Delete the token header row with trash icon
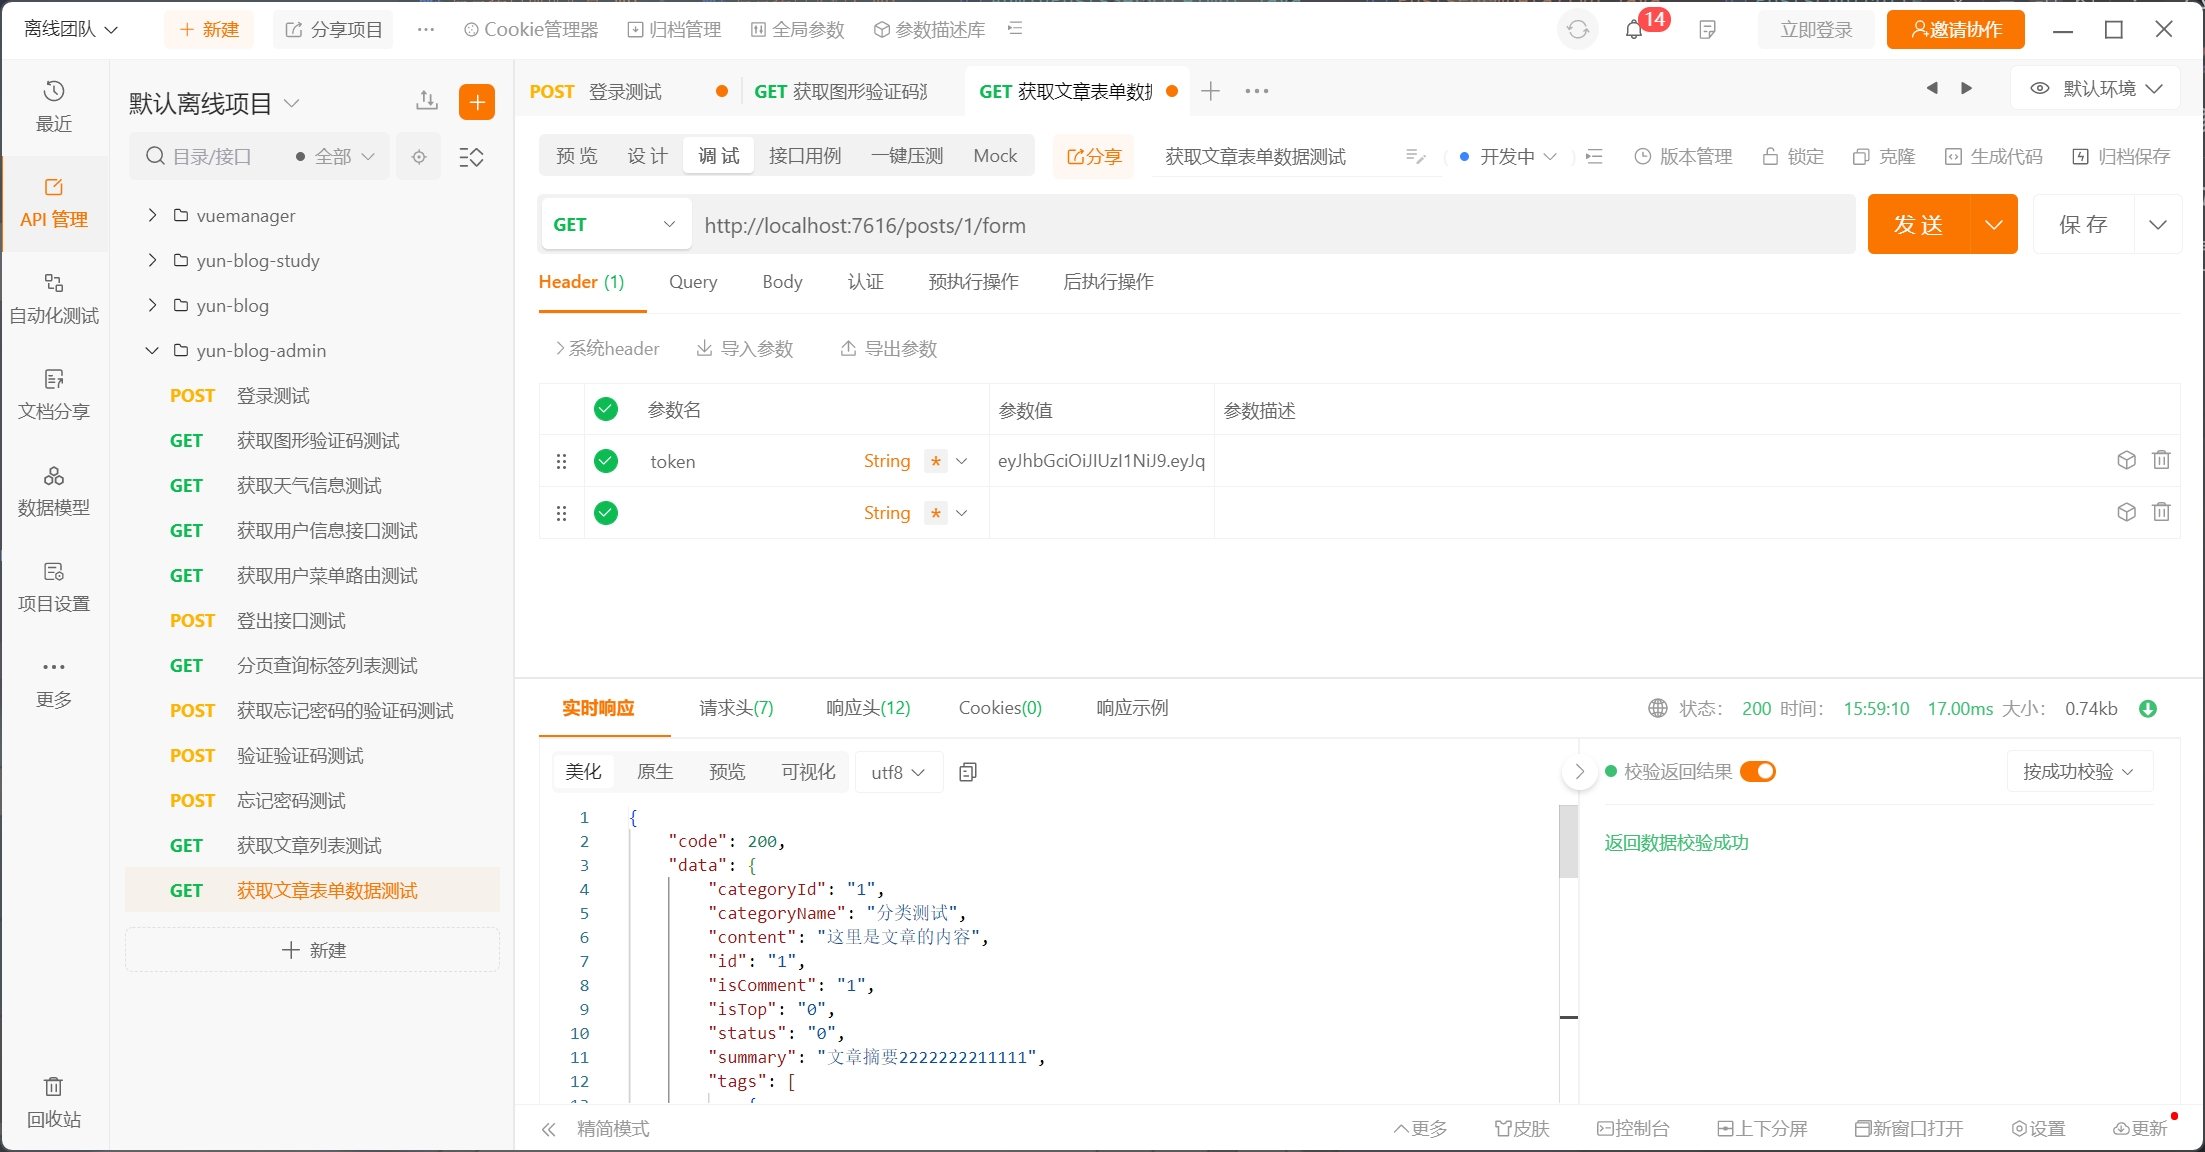Screen dimensions: 2205x1152 pyautogui.click(x=2161, y=460)
